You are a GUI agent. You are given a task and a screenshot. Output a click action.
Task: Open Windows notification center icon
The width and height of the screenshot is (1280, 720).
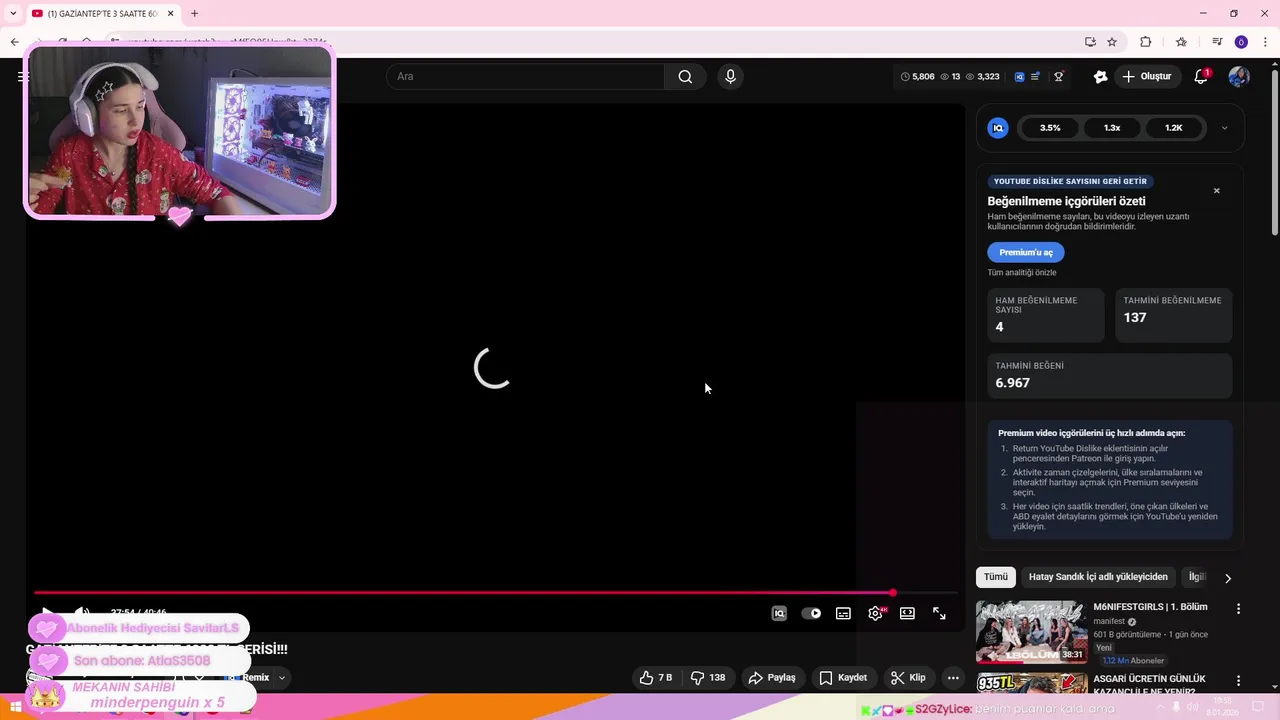click(x=1258, y=708)
